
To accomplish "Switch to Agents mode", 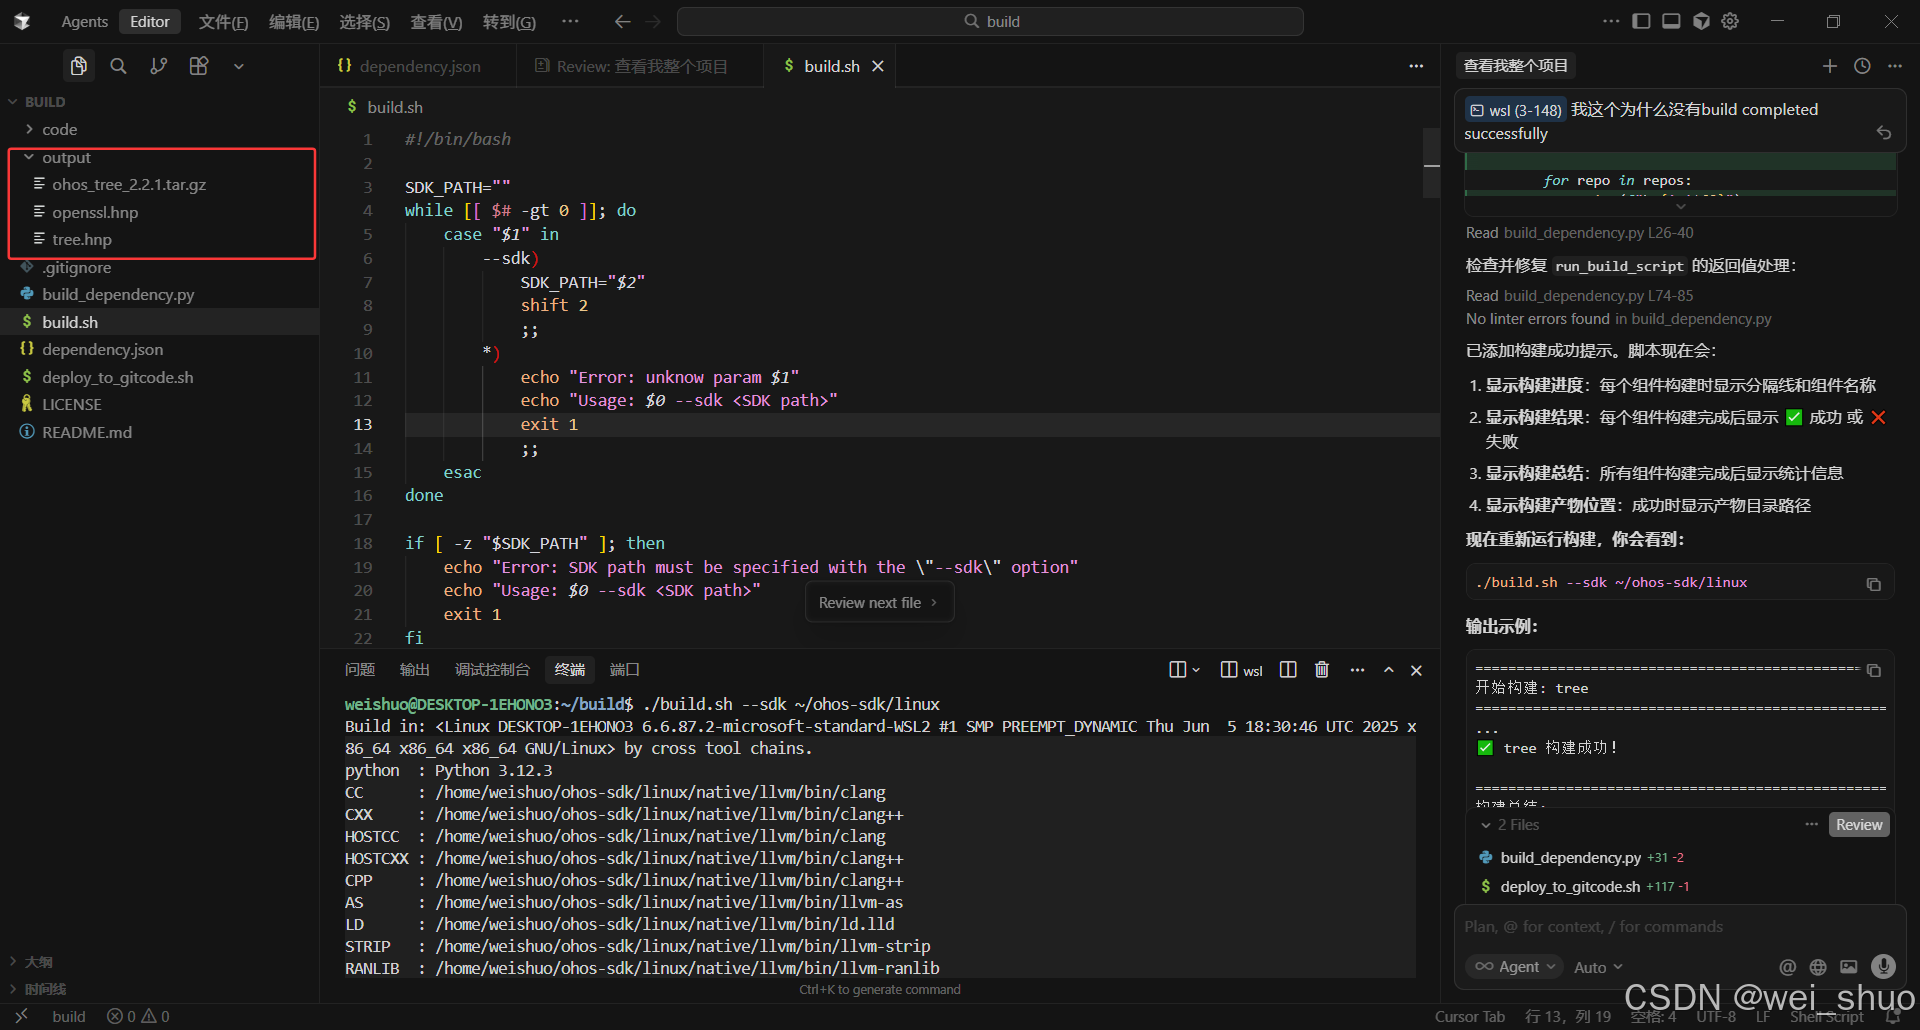I will point(84,21).
